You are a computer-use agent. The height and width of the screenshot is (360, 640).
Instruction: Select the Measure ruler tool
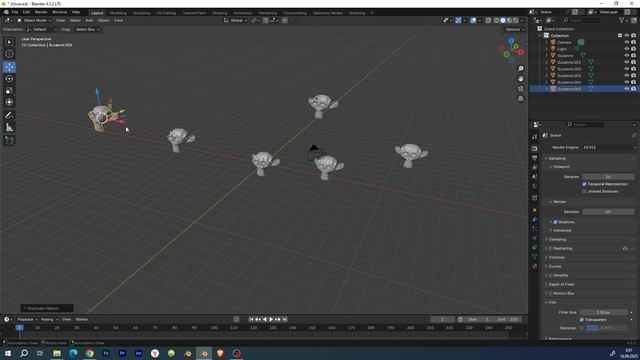point(9,128)
